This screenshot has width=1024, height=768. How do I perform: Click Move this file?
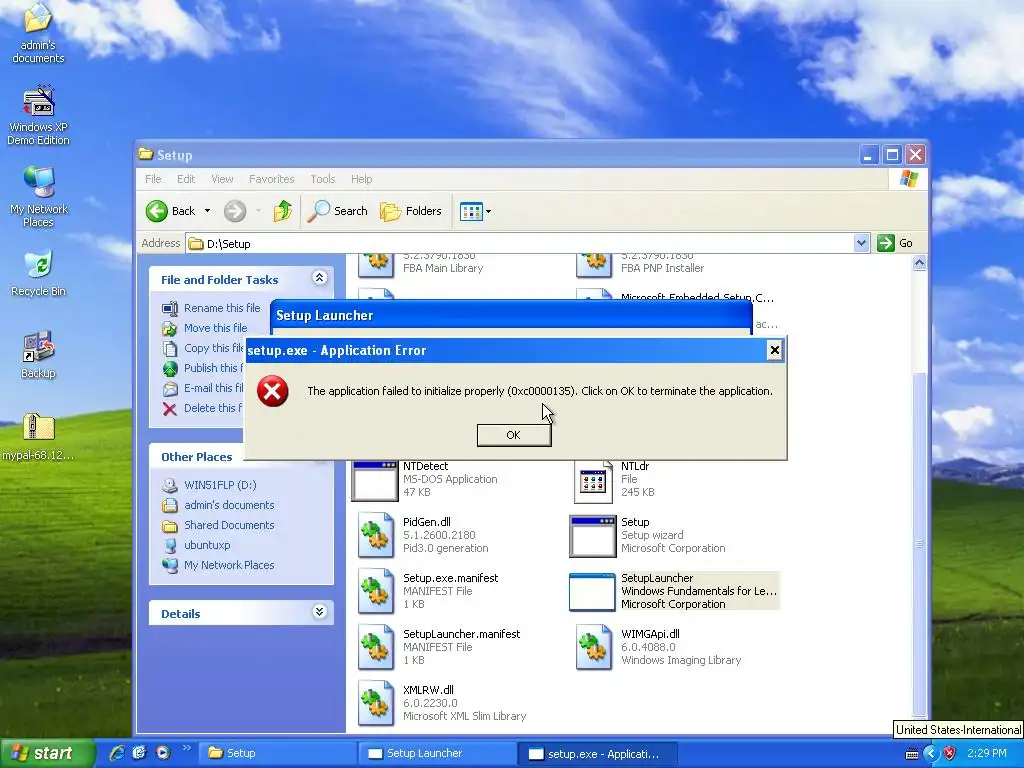point(216,328)
